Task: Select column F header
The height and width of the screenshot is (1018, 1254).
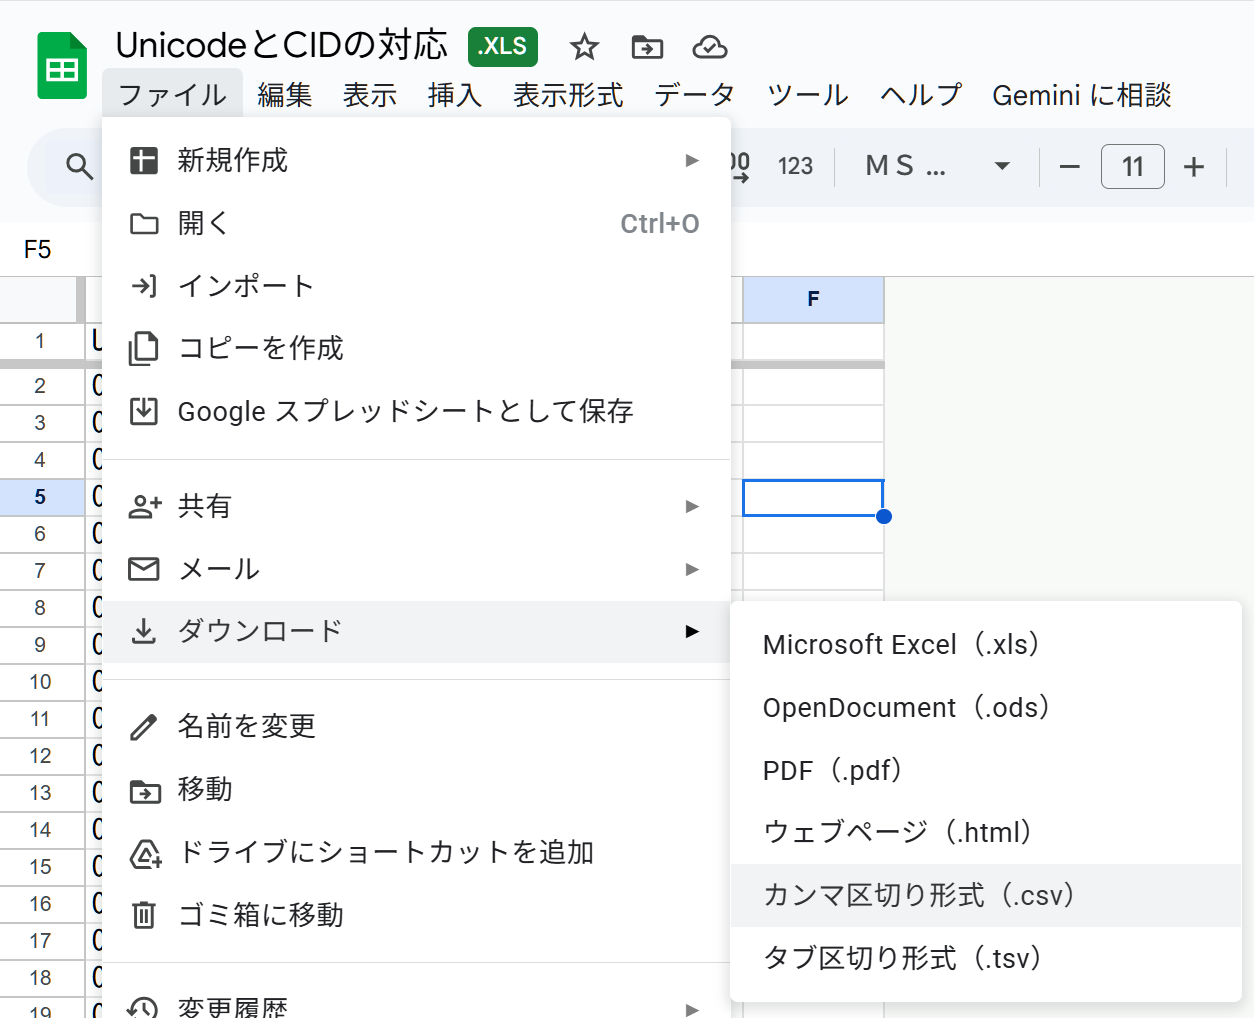Action: (813, 299)
